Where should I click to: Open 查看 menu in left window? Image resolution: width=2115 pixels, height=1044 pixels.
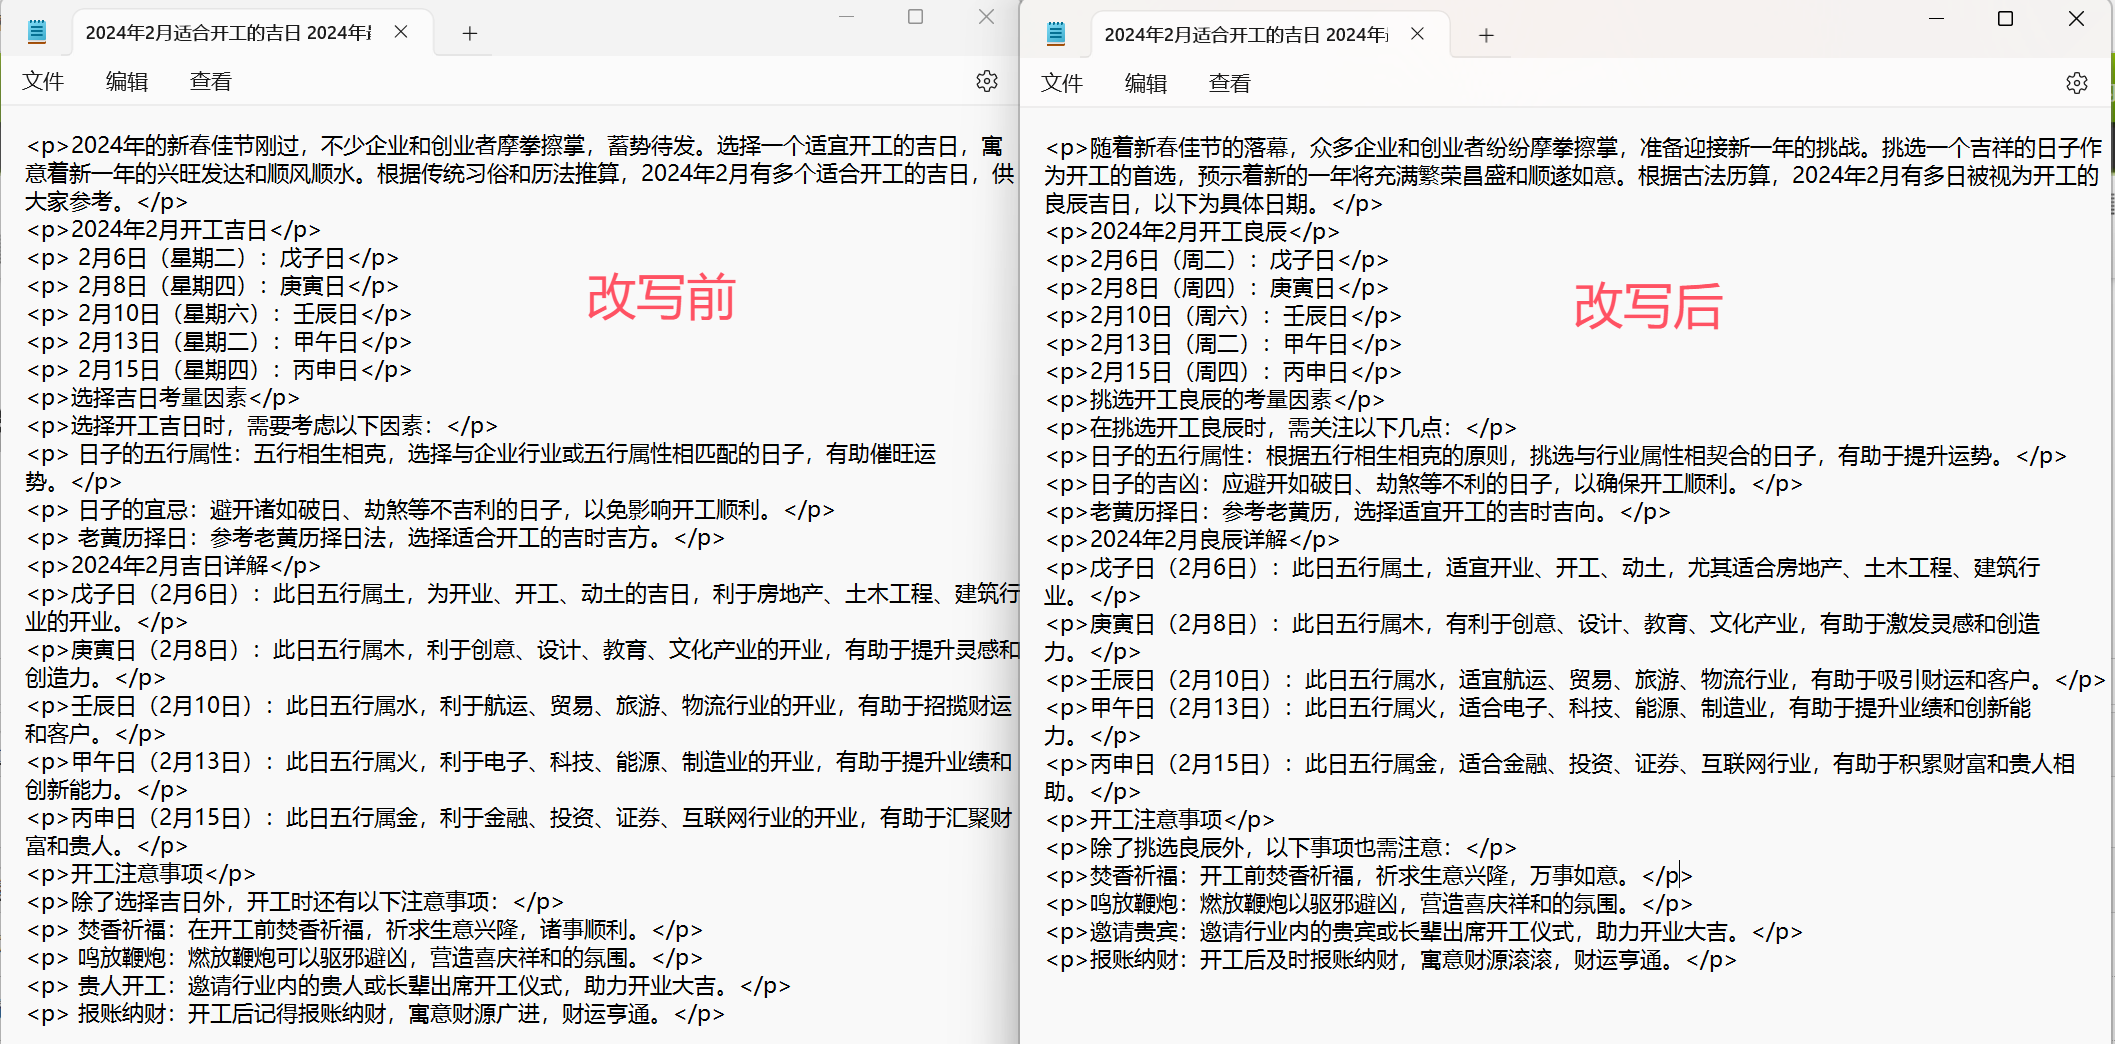click(211, 81)
